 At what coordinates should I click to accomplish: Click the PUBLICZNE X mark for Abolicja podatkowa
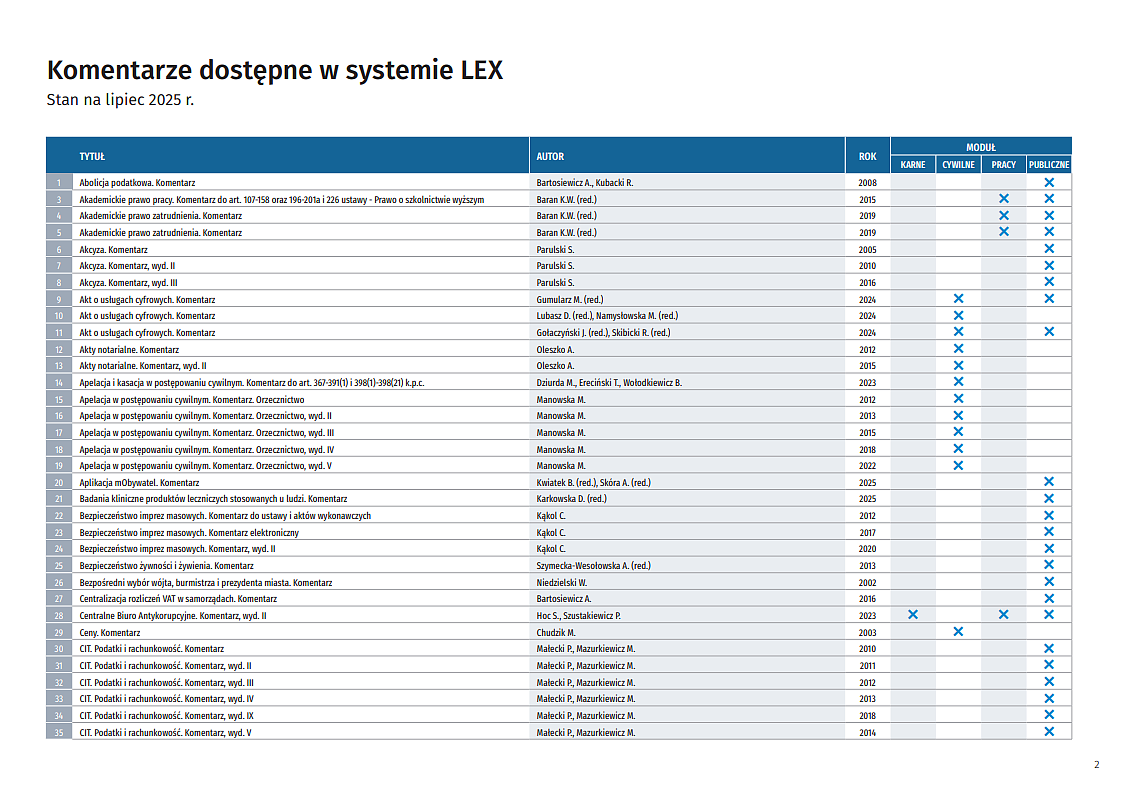[x=1049, y=182]
